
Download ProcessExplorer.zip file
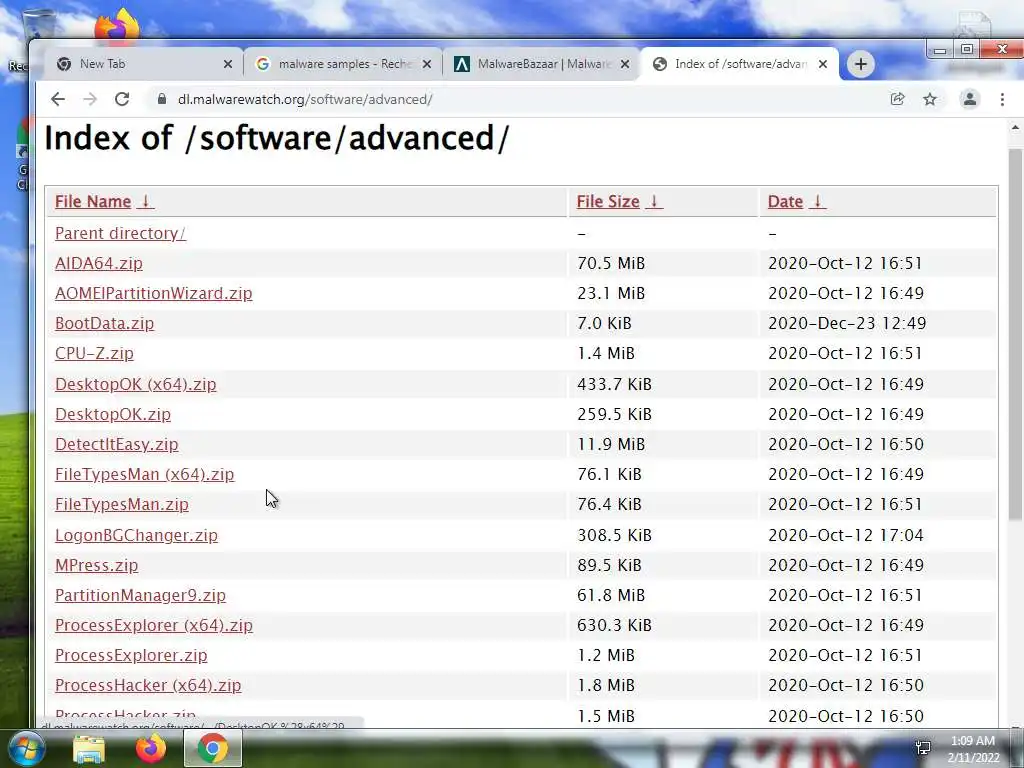pyautogui.click(x=131, y=656)
